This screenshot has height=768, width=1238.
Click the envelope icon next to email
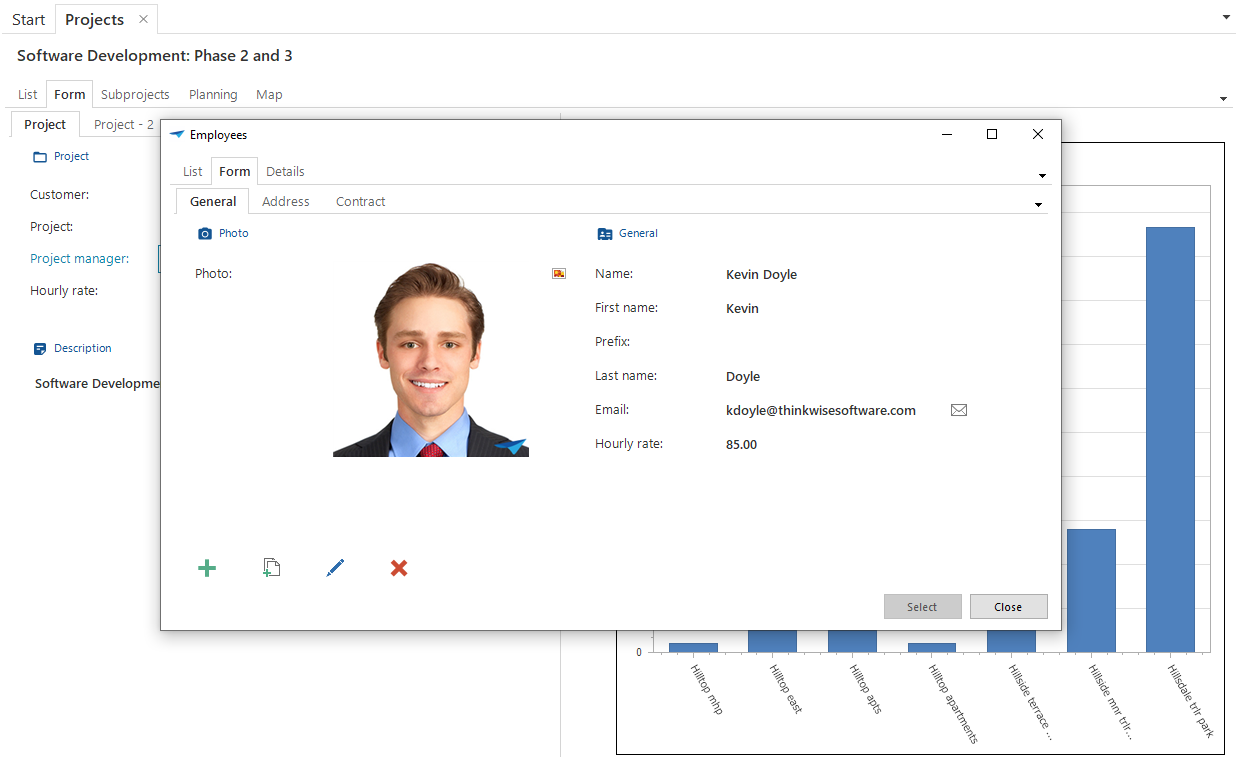pos(958,410)
